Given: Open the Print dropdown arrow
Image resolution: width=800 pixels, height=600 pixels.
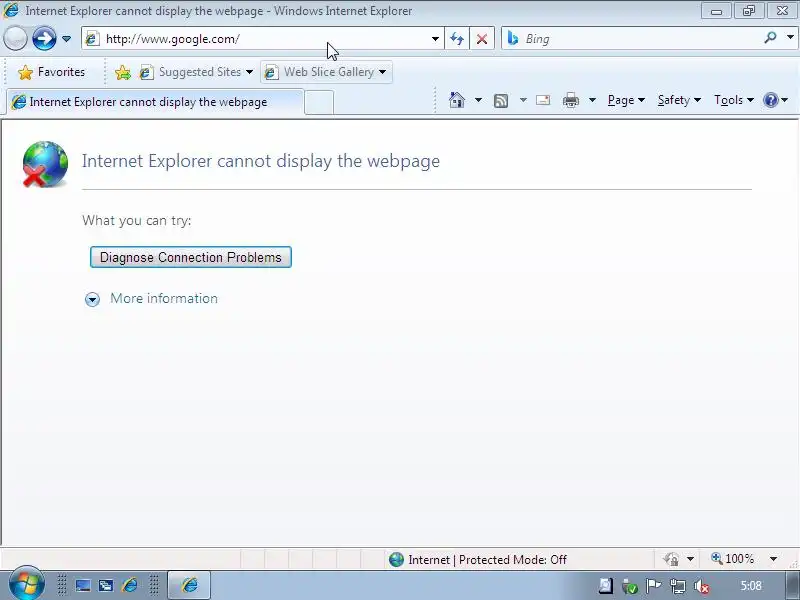Looking at the screenshot, I should [592, 100].
